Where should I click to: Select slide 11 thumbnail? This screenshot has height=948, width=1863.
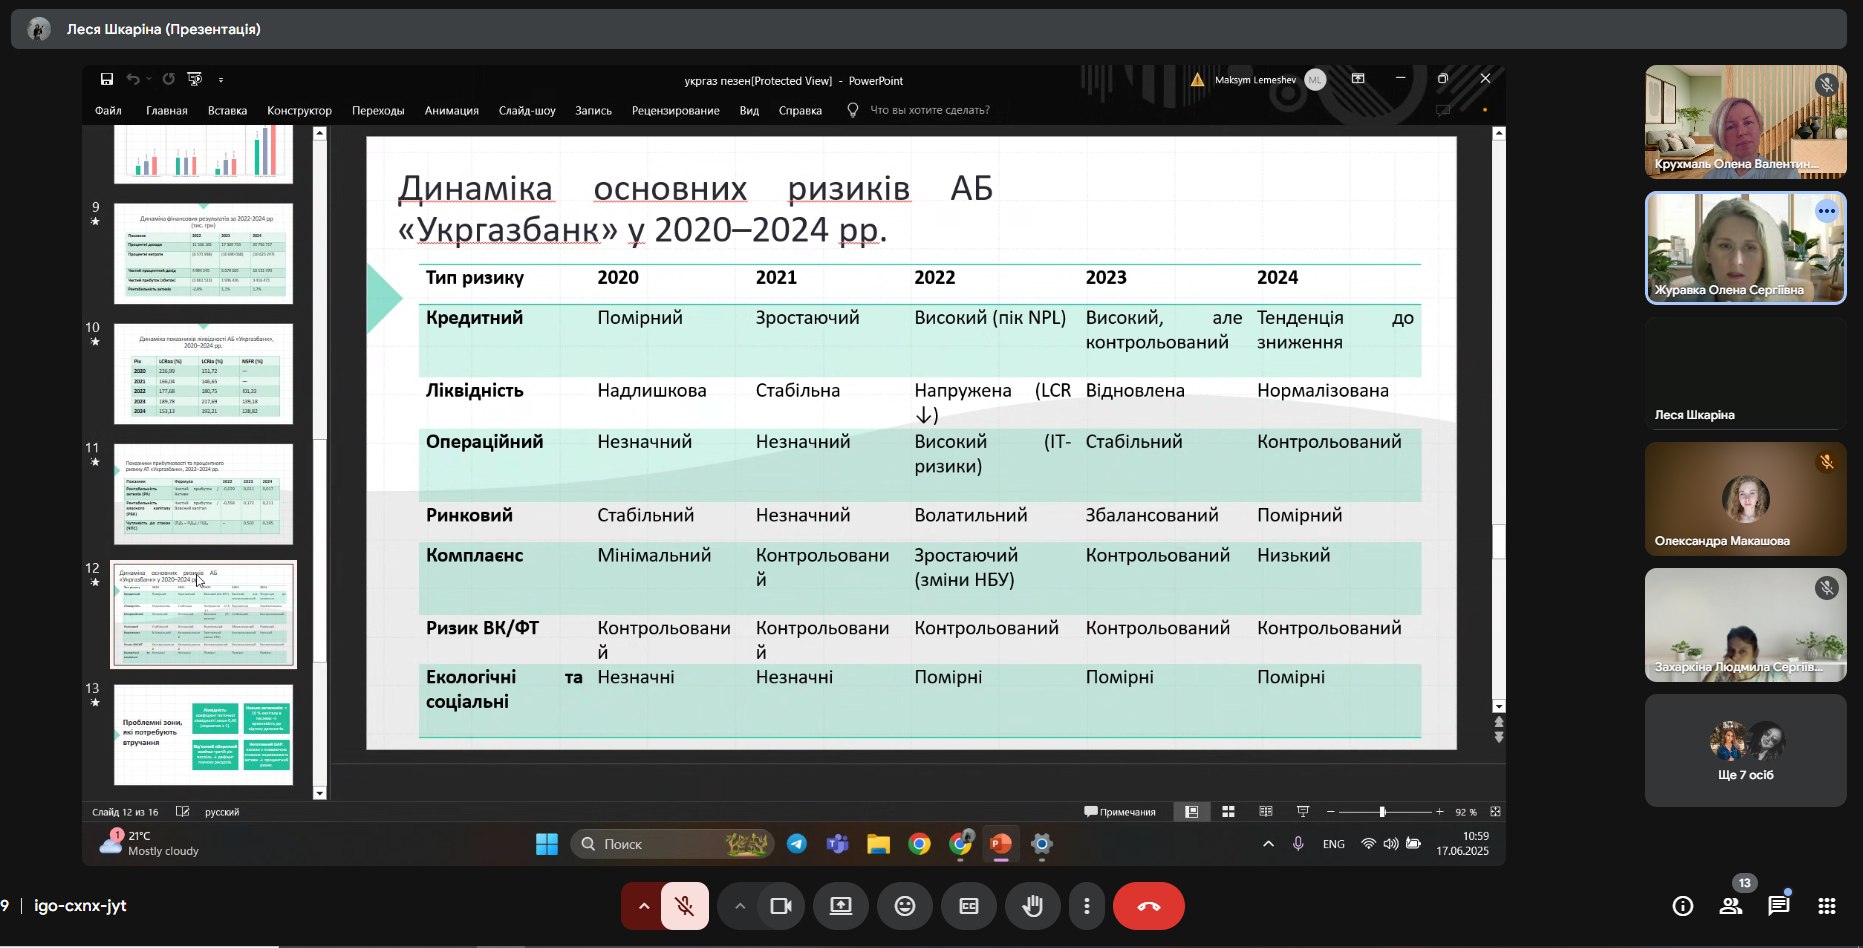coord(203,494)
